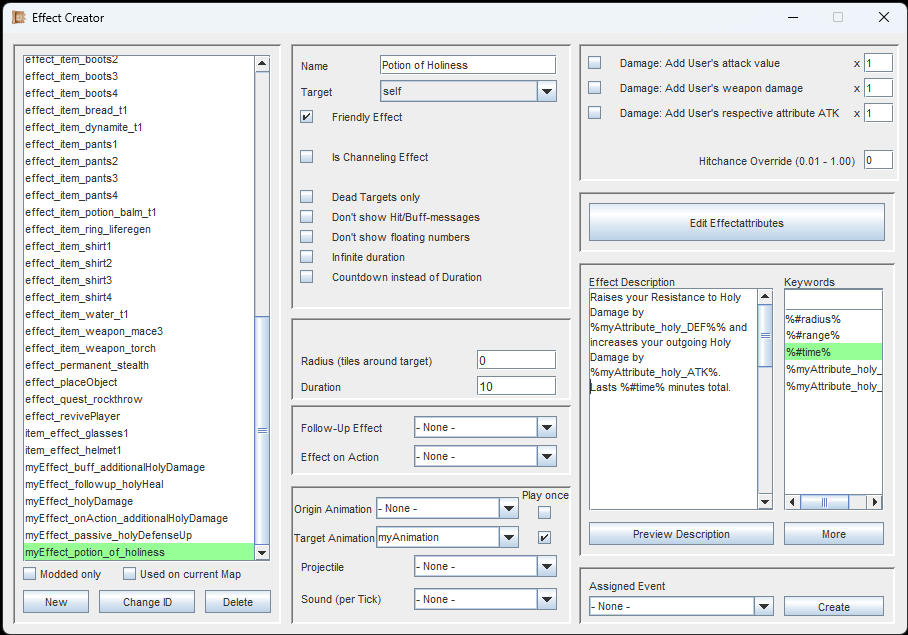Click the Edit Effectattributes button
Image resolution: width=908 pixels, height=635 pixels.
click(736, 223)
